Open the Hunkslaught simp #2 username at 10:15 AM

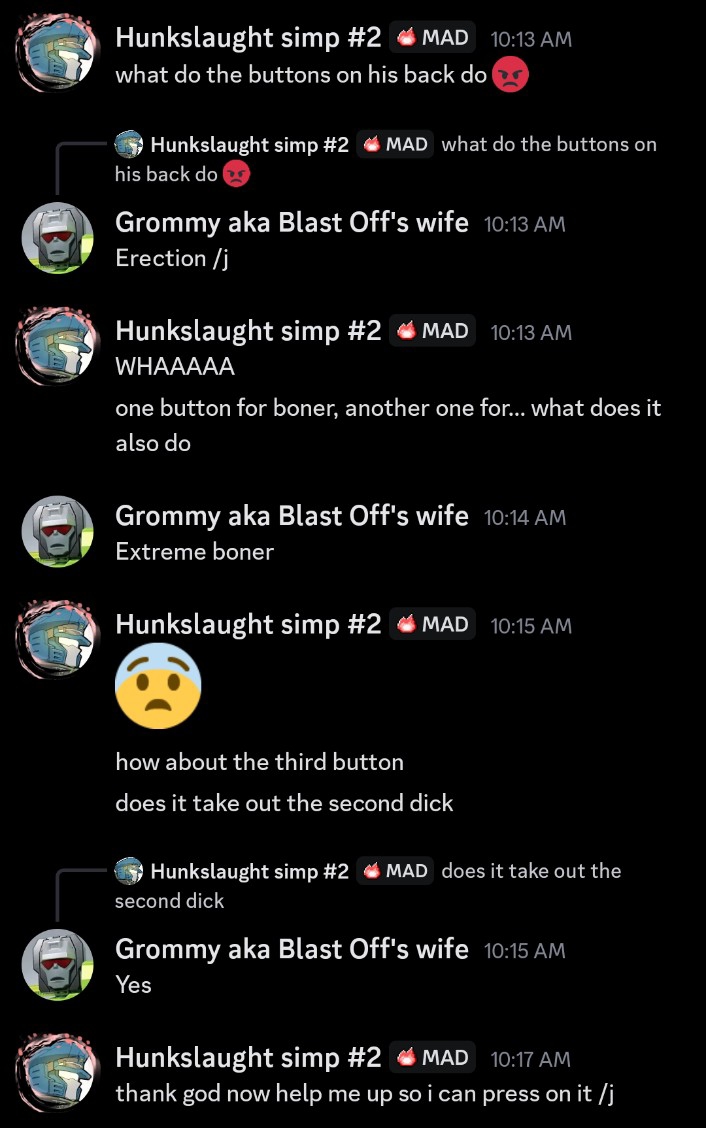(248, 624)
